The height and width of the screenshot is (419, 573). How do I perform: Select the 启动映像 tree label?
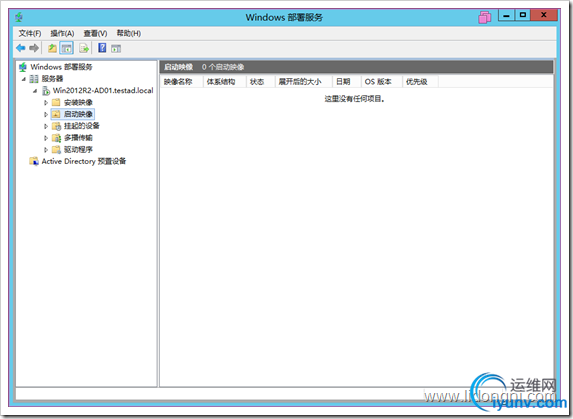coord(78,114)
